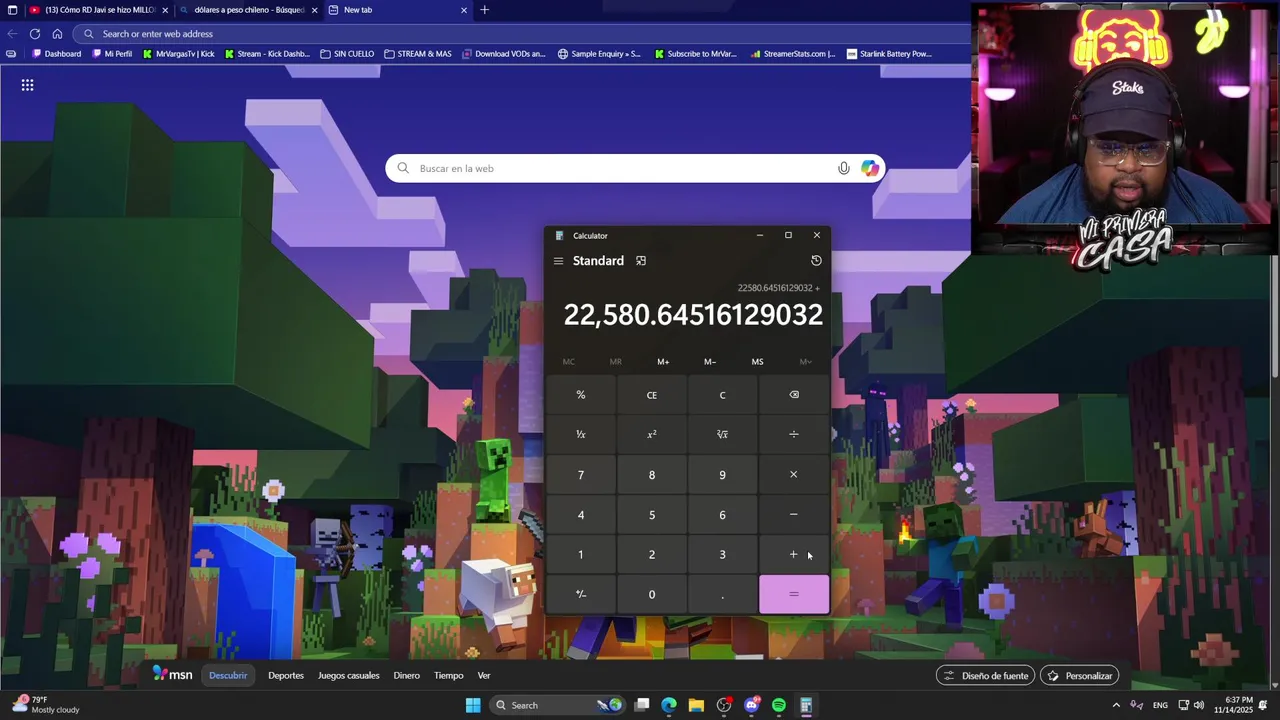Open the 'STREAM & MAS' bookmark folder
Viewport: 1280px width, 720px height.
click(418, 54)
